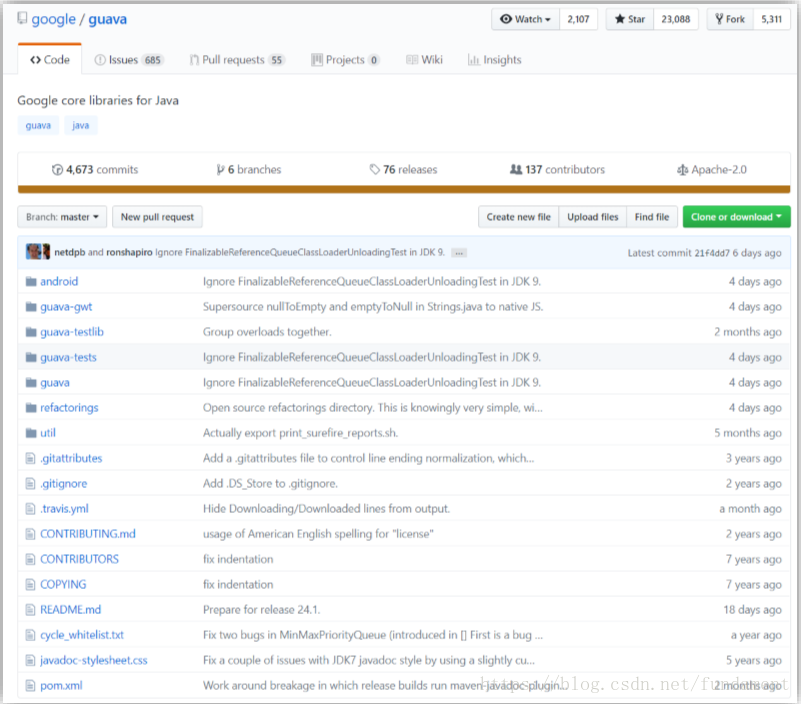801x704 pixels.
Task: Open the Watch dropdown button
Action: pyautogui.click(x=526, y=19)
